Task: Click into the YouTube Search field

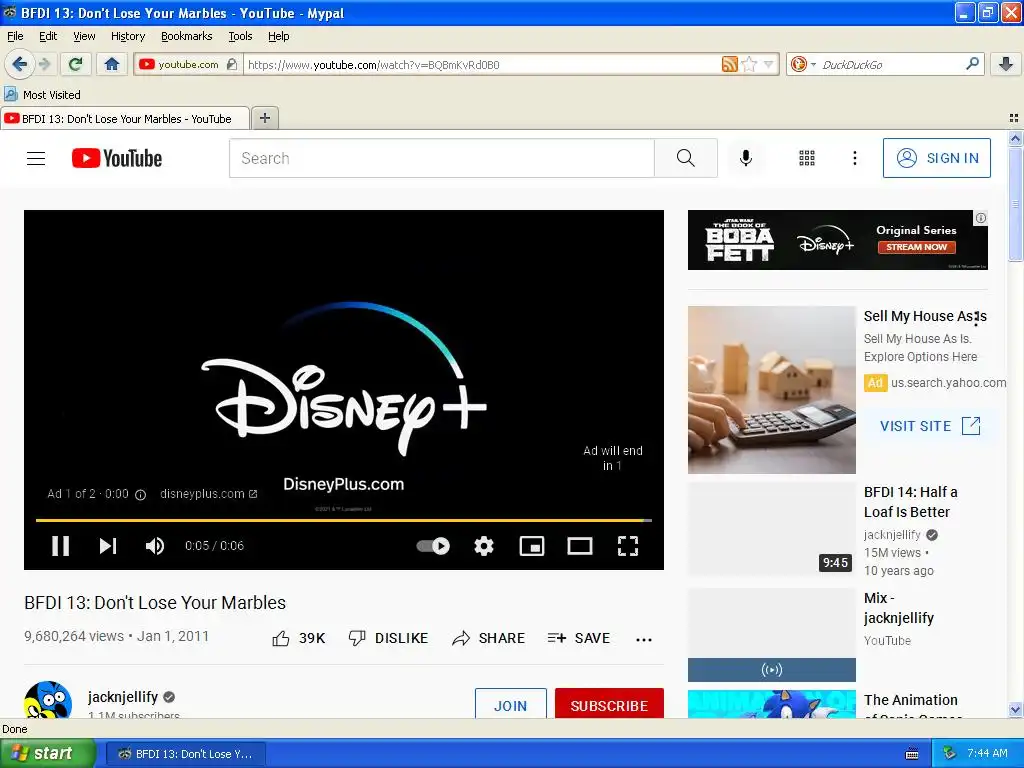Action: (x=441, y=158)
